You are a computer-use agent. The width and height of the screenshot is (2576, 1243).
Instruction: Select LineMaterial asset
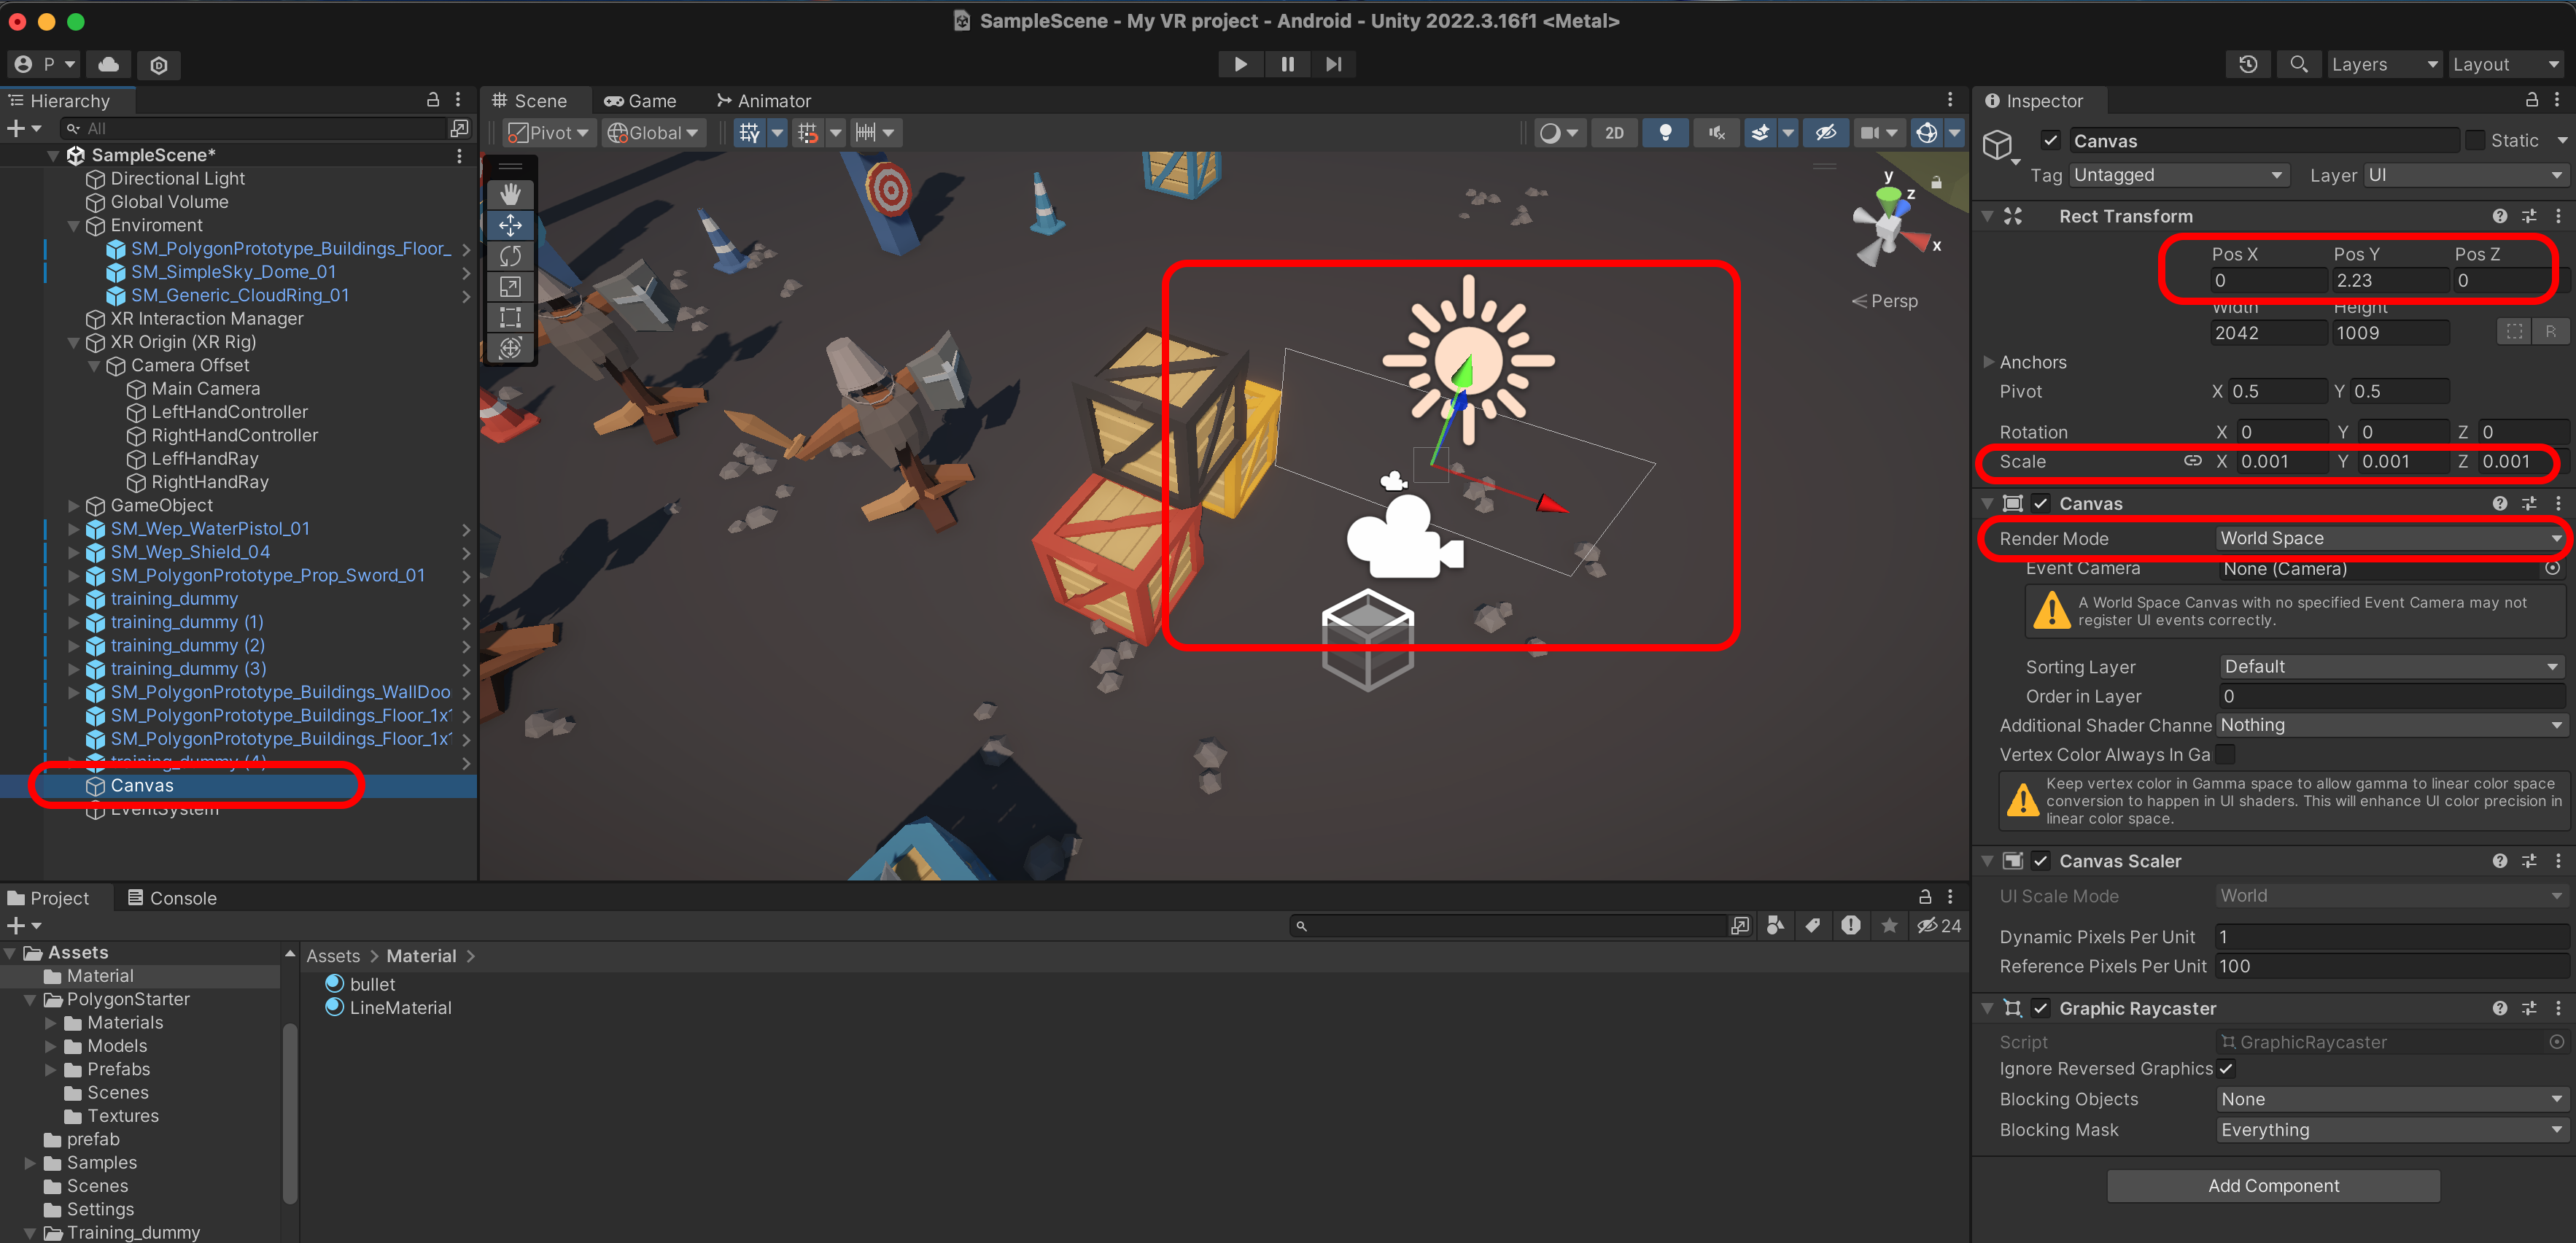[x=400, y=1008]
